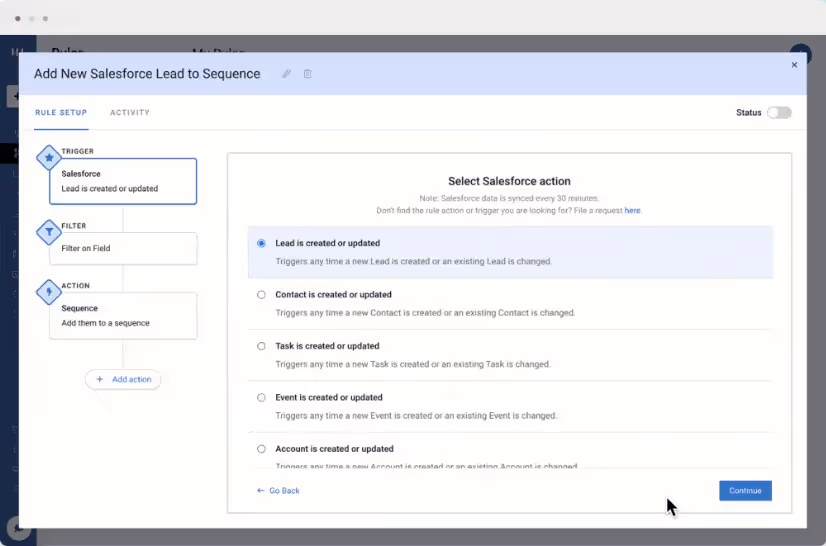Select Lead is created or updated radio

point(261,243)
